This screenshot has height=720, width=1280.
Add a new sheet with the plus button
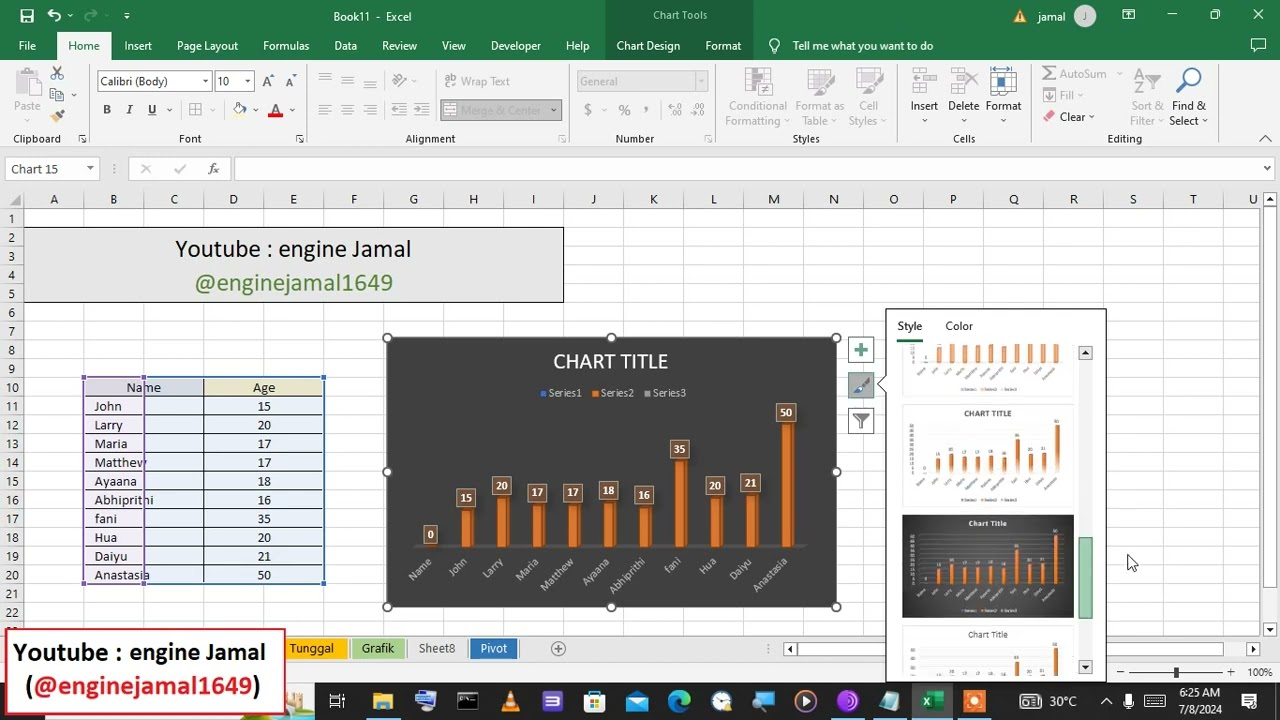(x=559, y=648)
